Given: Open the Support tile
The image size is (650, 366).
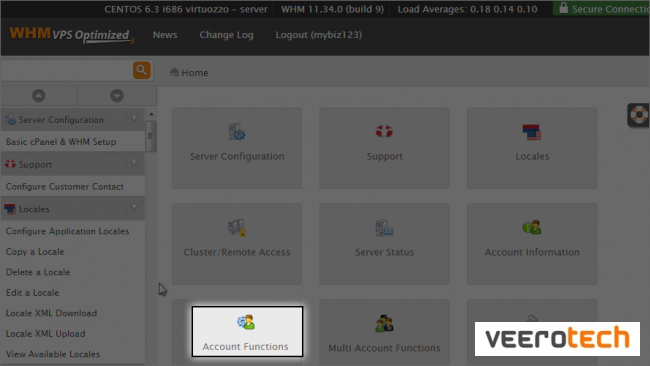Looking at the screenshot, I should coord(384,148).
